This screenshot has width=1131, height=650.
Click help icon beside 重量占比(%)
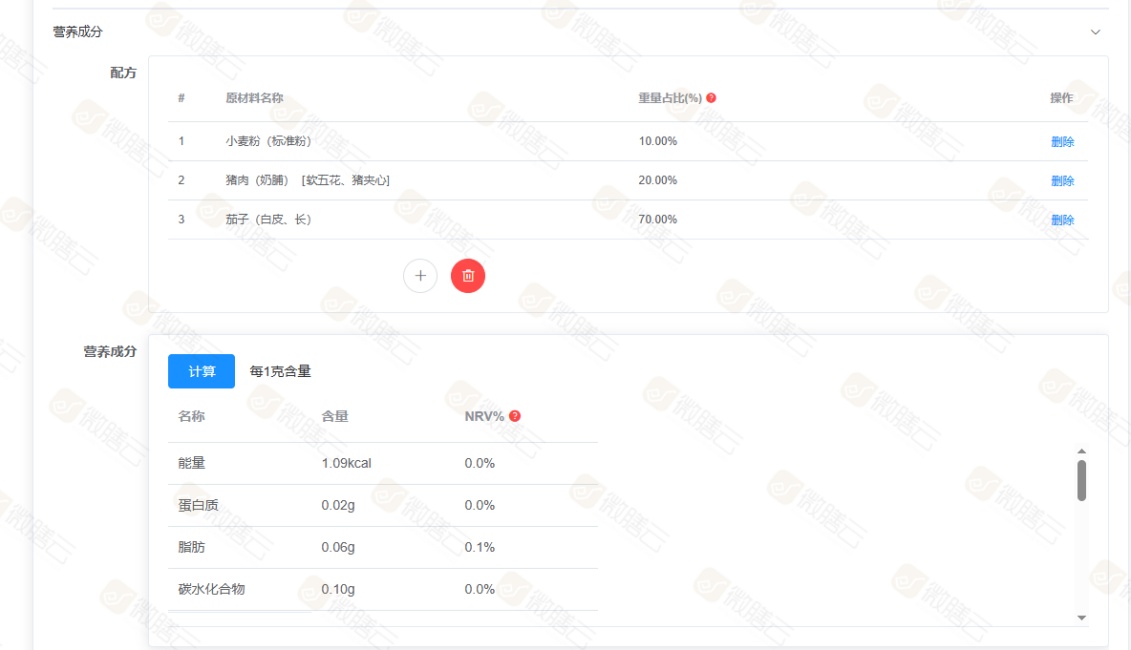[711, 98]
